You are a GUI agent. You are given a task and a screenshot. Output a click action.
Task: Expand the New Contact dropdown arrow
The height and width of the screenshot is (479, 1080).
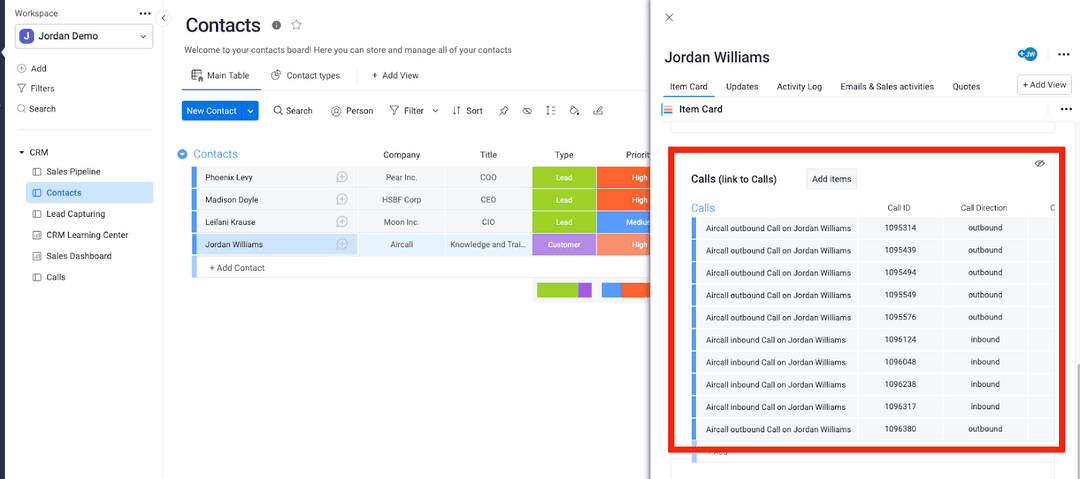[x=250, y=111]
